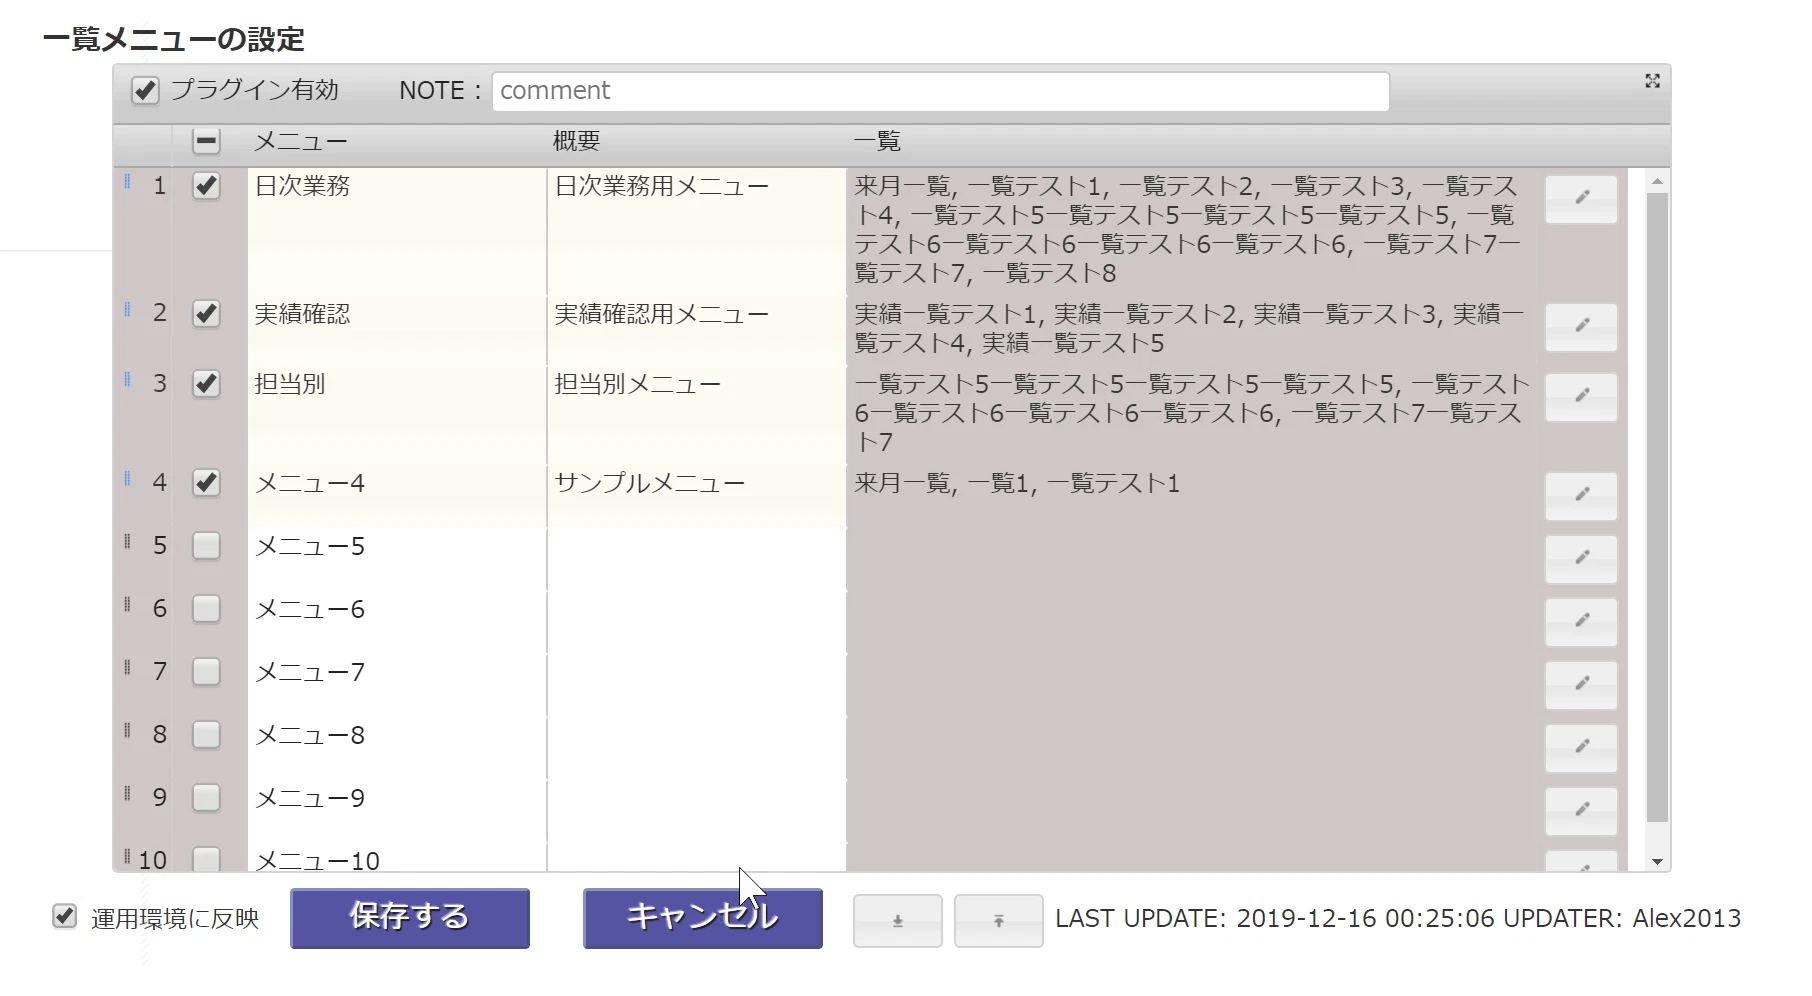Click the 実績確認用メニュー description cell
The height and width of the screenshot is (996, 1812).
pyautogui.click(x=697, y=330)
